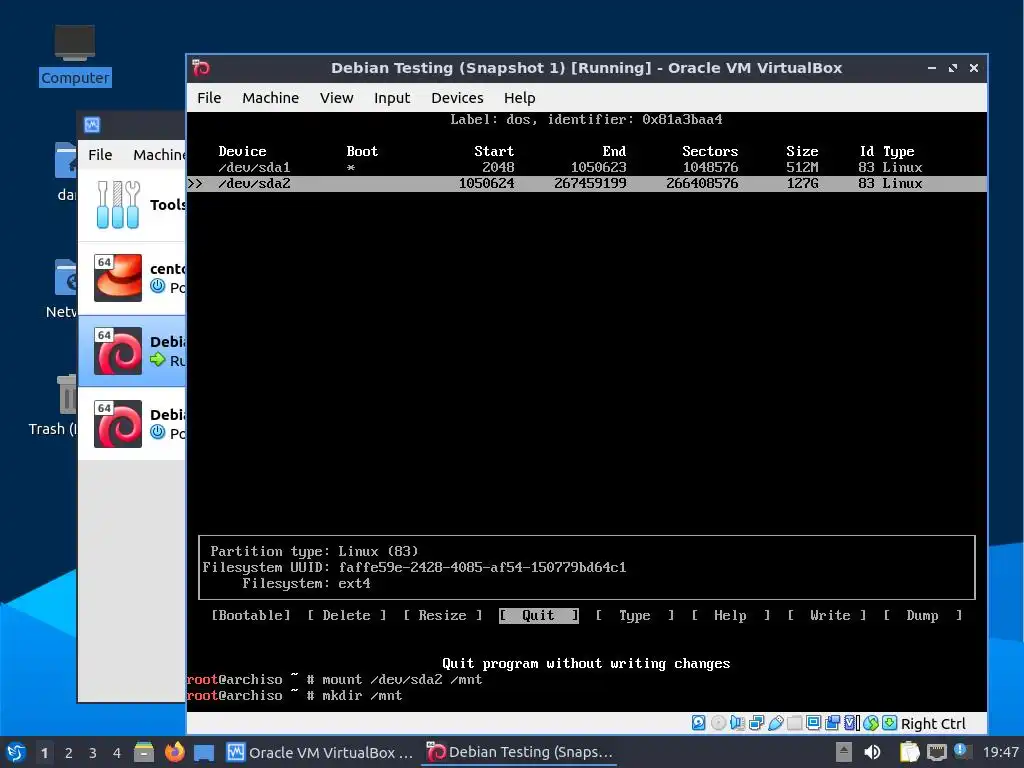Click the 512M size value

click(x=802, y=167)
